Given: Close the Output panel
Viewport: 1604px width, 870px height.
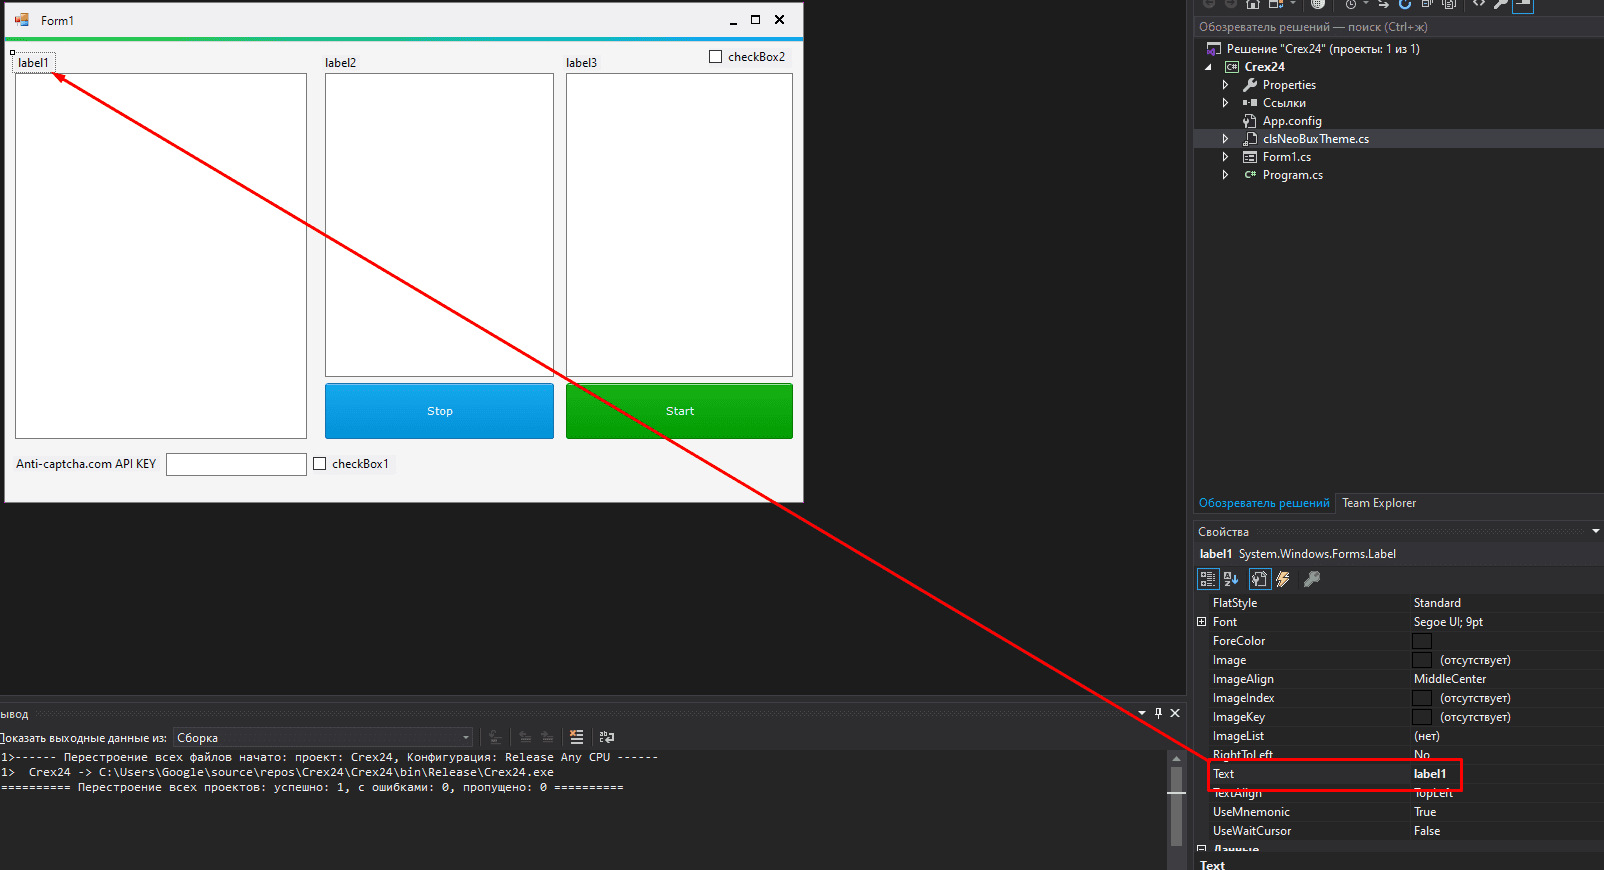Looking at the screenshot, I should [x=1175, y=713].
